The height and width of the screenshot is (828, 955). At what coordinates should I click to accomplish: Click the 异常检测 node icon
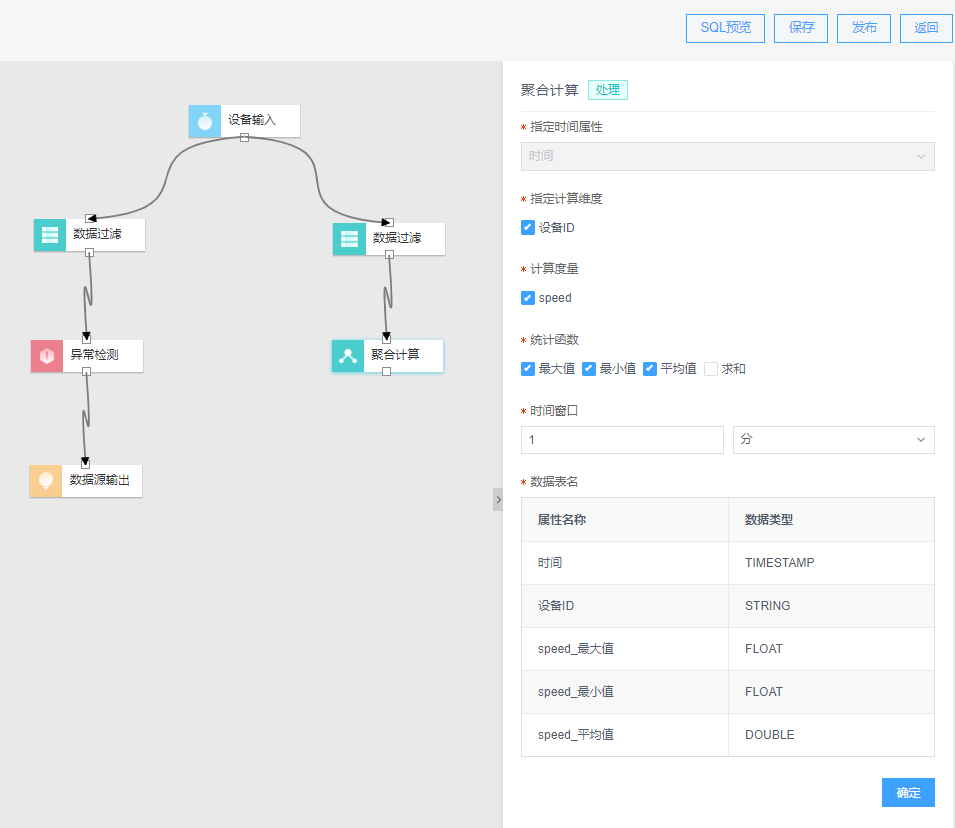click(47, 356)
